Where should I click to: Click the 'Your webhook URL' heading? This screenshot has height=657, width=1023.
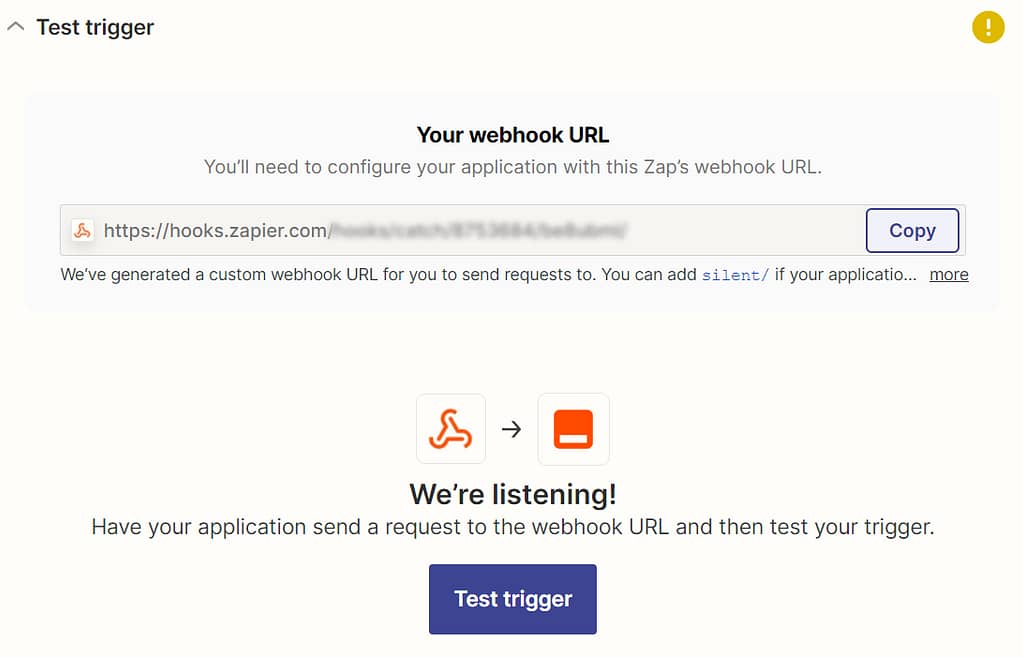coord(513,135)
